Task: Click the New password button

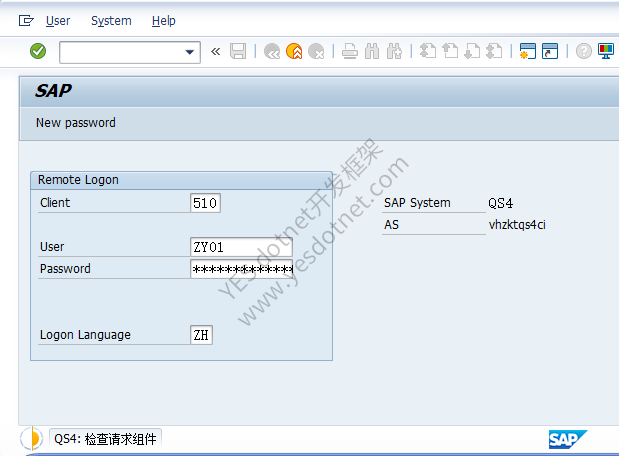Action: [x=76, y=123]
